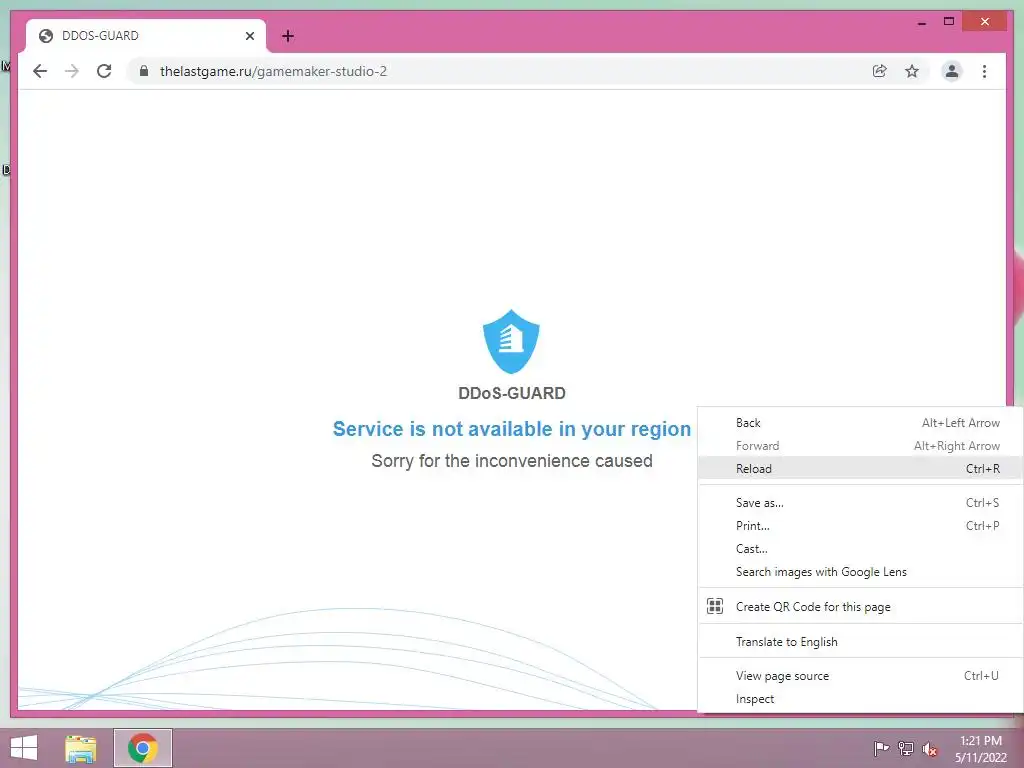Maximize the Chrome window
Screen dimensions: 1024x768
(x=949, y=22)
